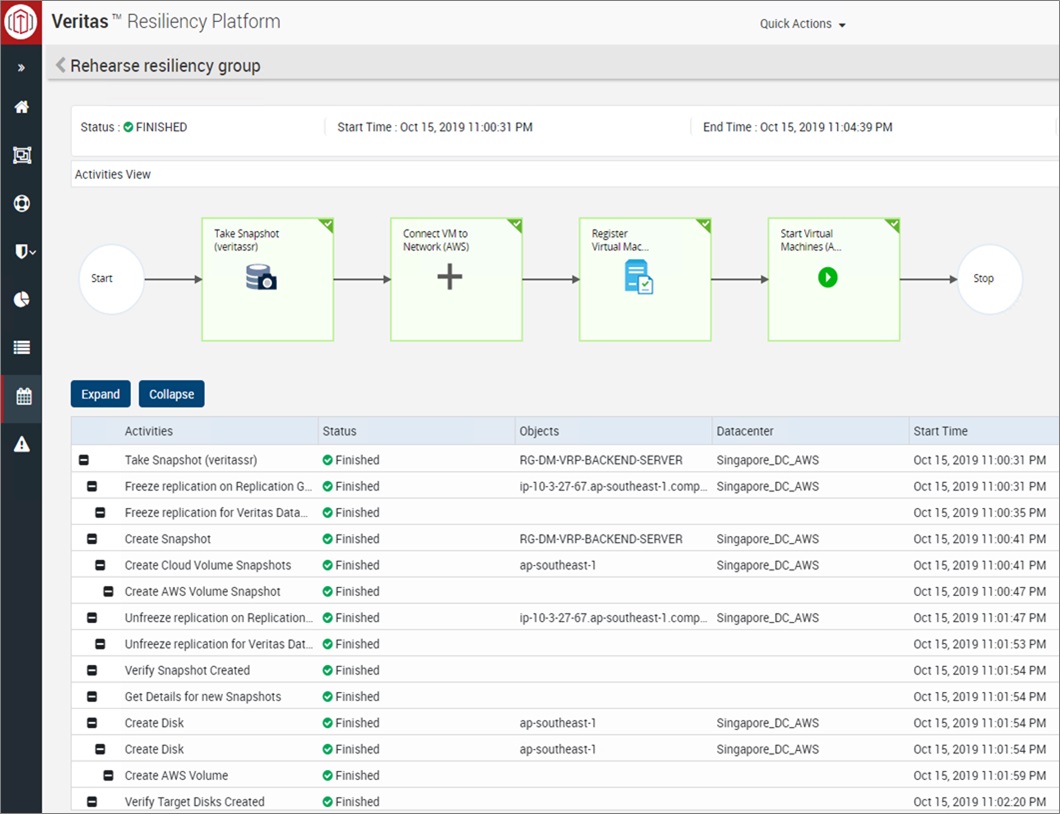Viewport: 1060px width, 814px height.
Task: Collapse the Unfreeze replication on Replication... row
Action: click(92, 618)
